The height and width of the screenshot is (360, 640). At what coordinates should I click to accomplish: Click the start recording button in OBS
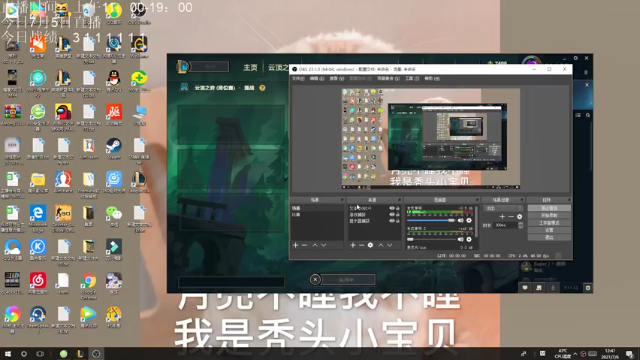pyautogui.click(x=549, y=216)
